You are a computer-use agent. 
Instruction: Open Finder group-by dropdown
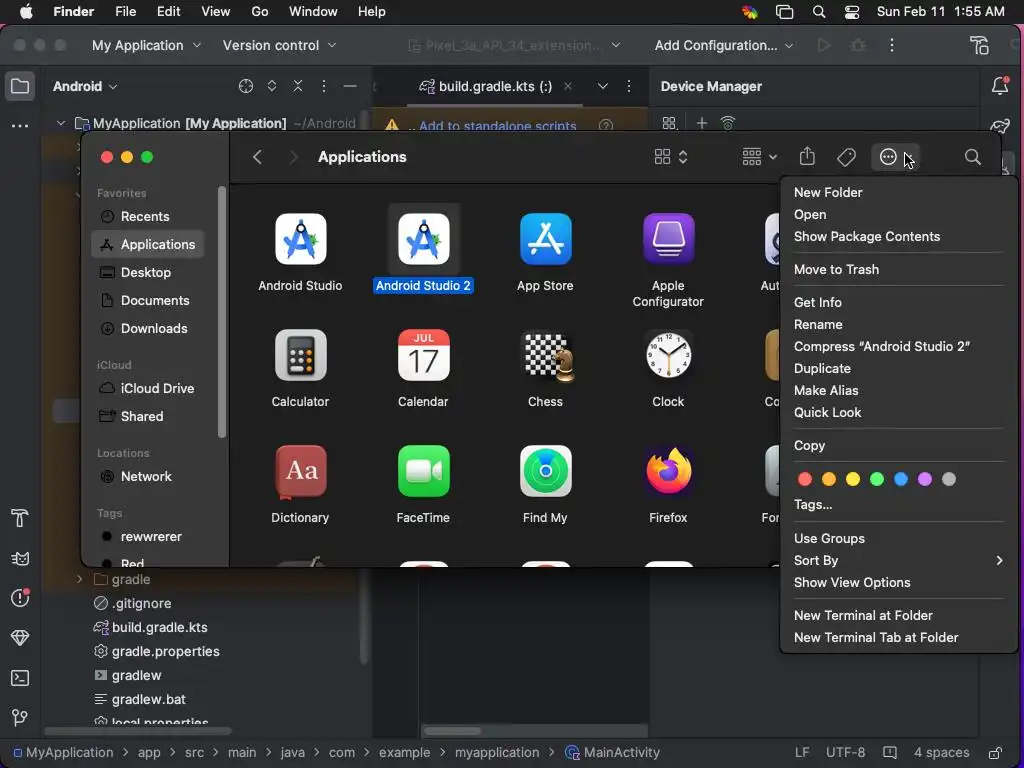(760, 157)
